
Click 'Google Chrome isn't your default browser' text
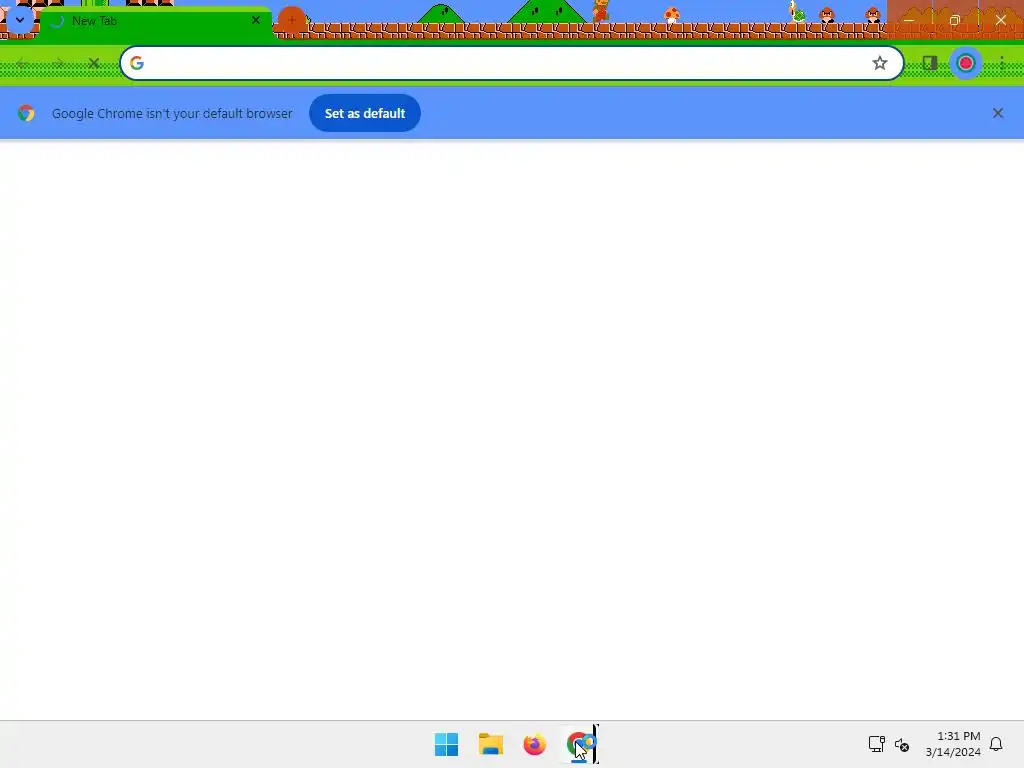click(172, 114)
